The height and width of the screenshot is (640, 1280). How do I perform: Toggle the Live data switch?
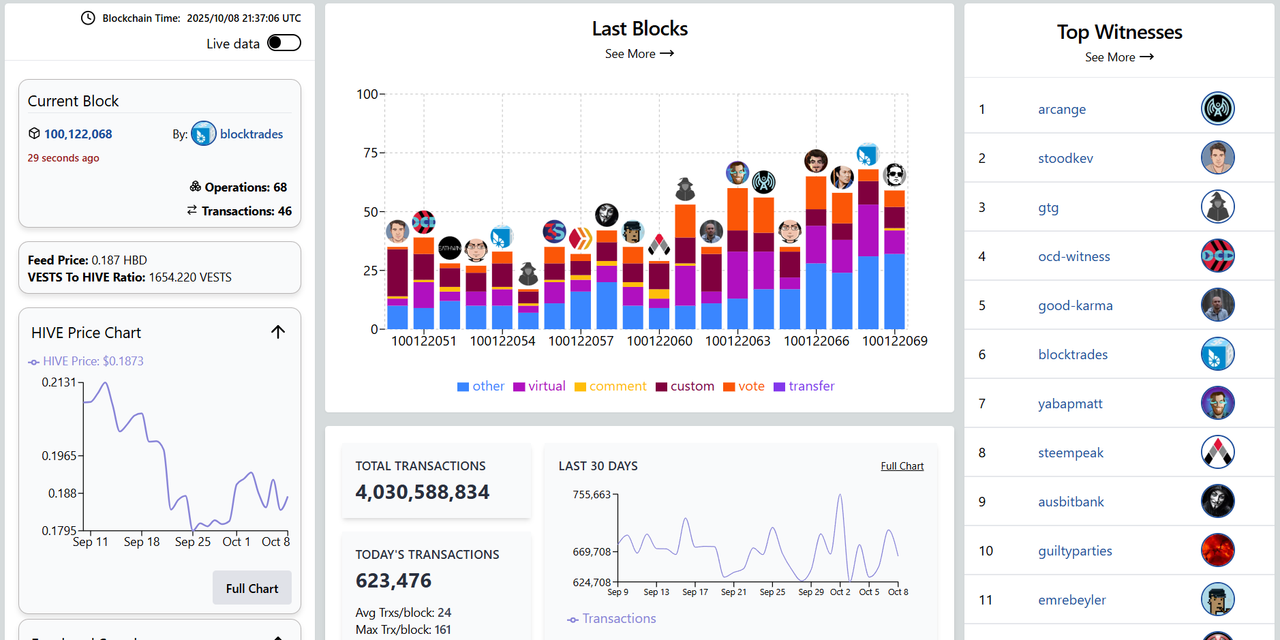click(x=284, y=43)
